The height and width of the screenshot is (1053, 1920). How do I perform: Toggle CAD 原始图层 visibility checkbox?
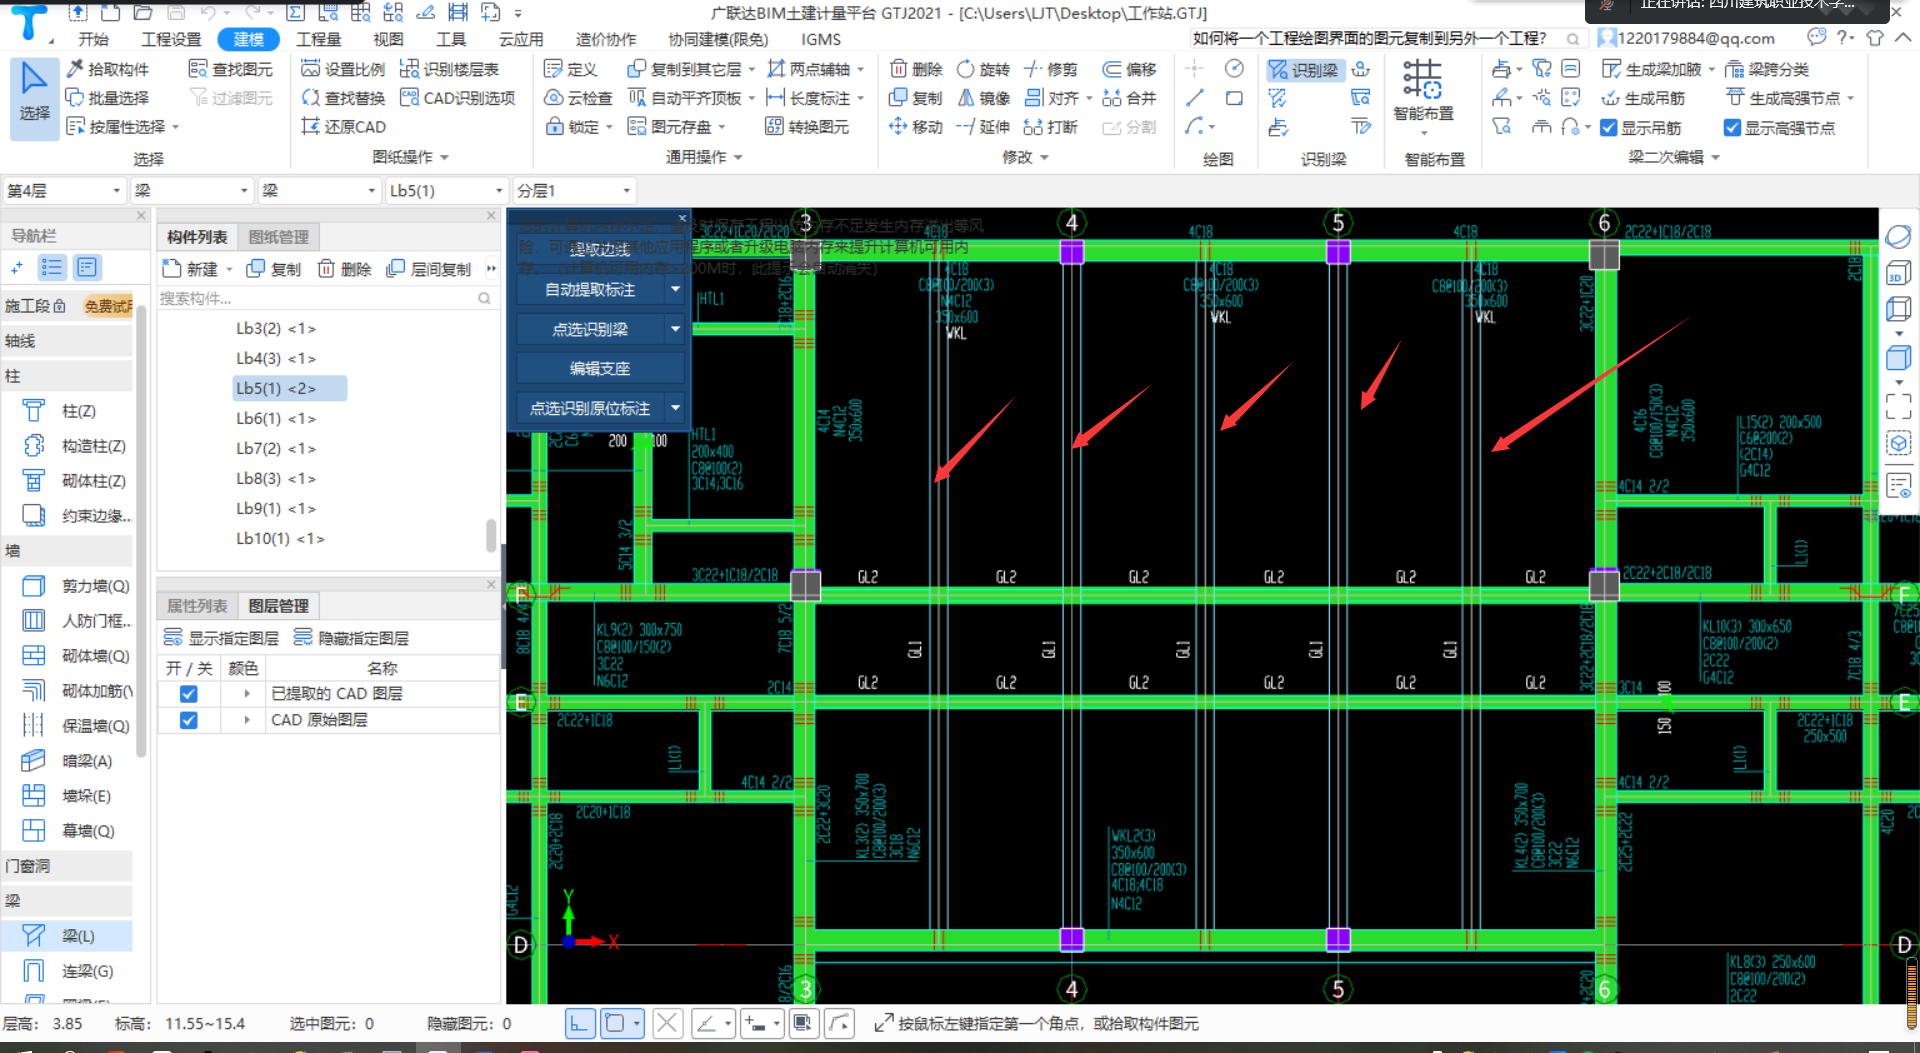coord(188,720)
